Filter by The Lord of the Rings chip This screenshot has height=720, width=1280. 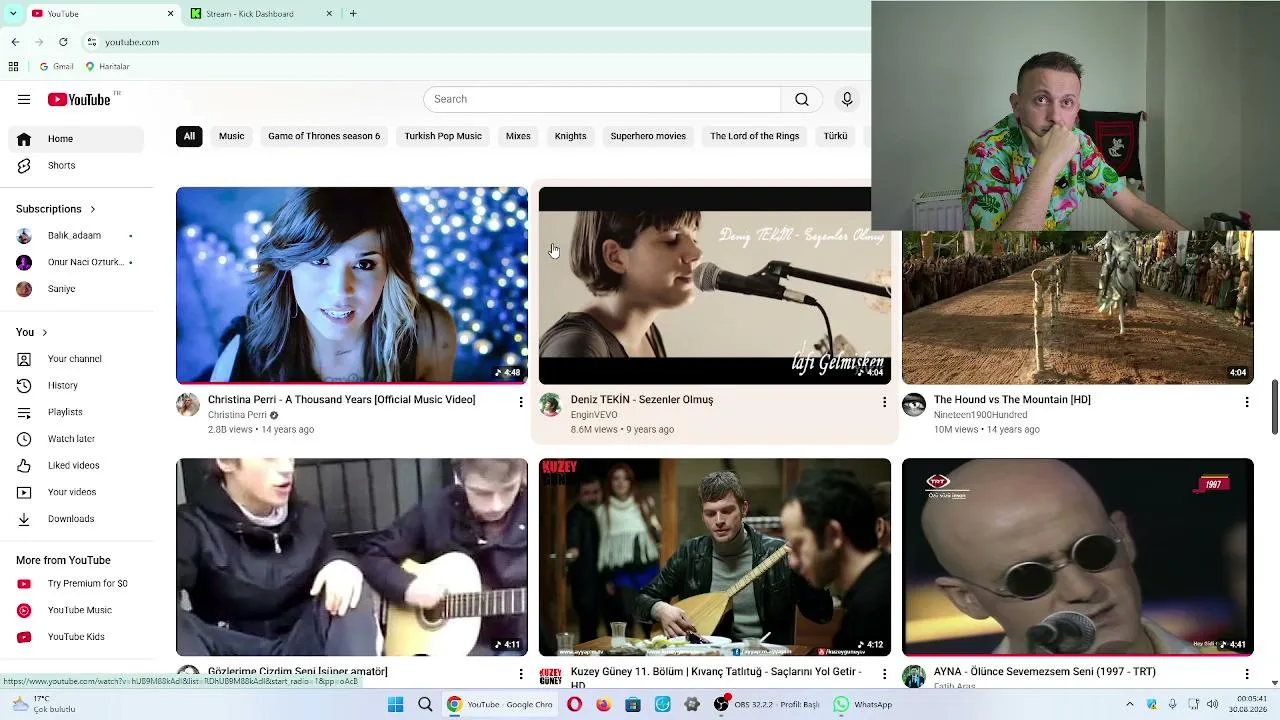(755, 136)
